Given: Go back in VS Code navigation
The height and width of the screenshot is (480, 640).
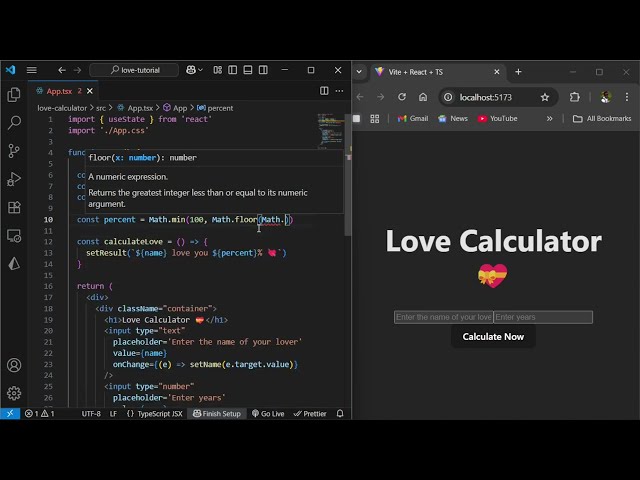Looking at the screenshot, I should 62,70.
